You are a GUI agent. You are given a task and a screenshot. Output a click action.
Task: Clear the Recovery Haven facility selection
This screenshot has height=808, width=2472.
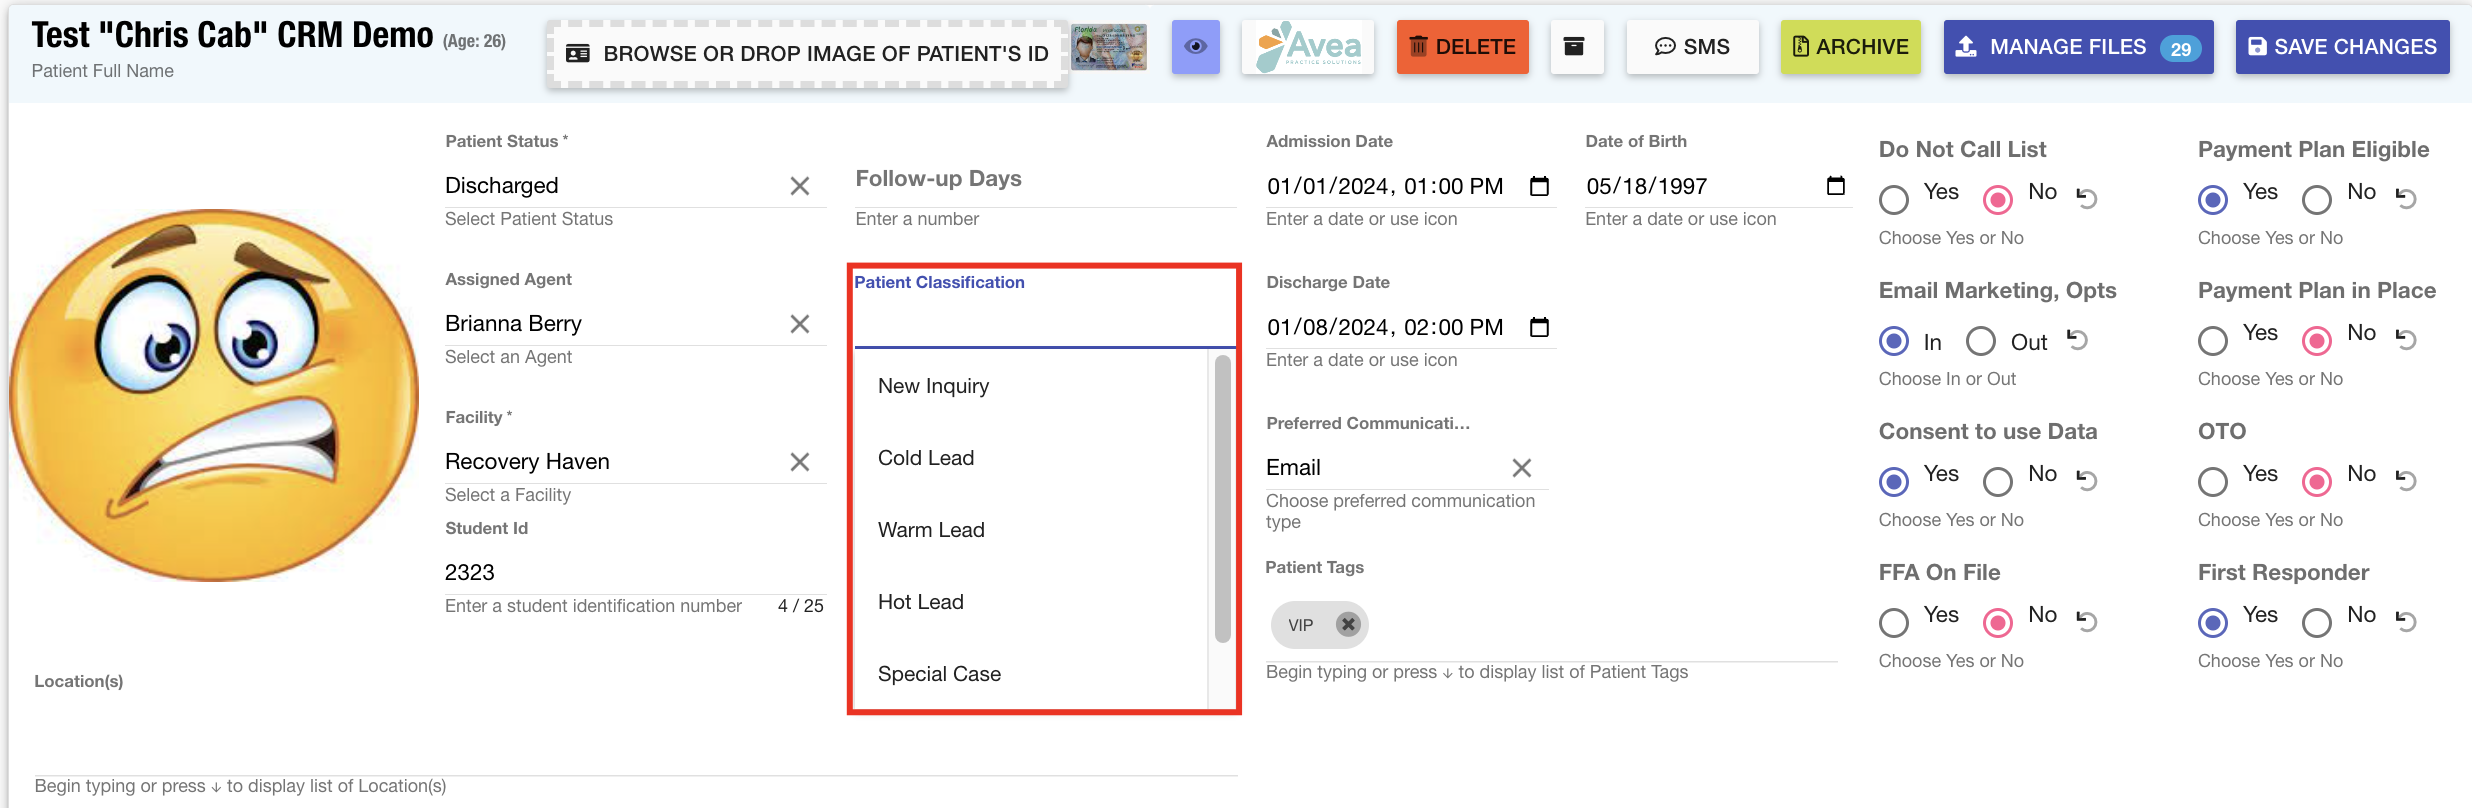click(799, 462)
